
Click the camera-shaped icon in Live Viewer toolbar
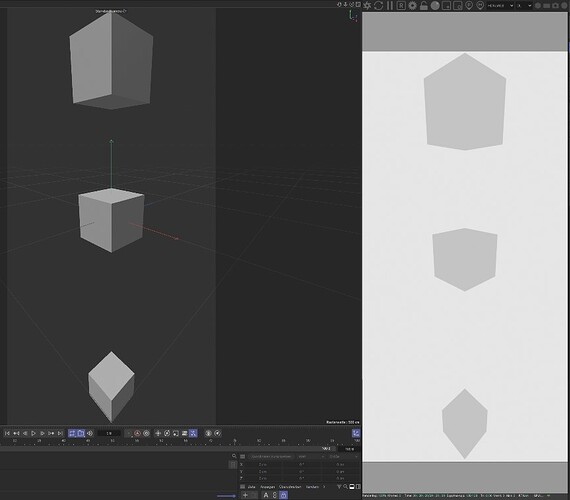[x=555, y=5]
